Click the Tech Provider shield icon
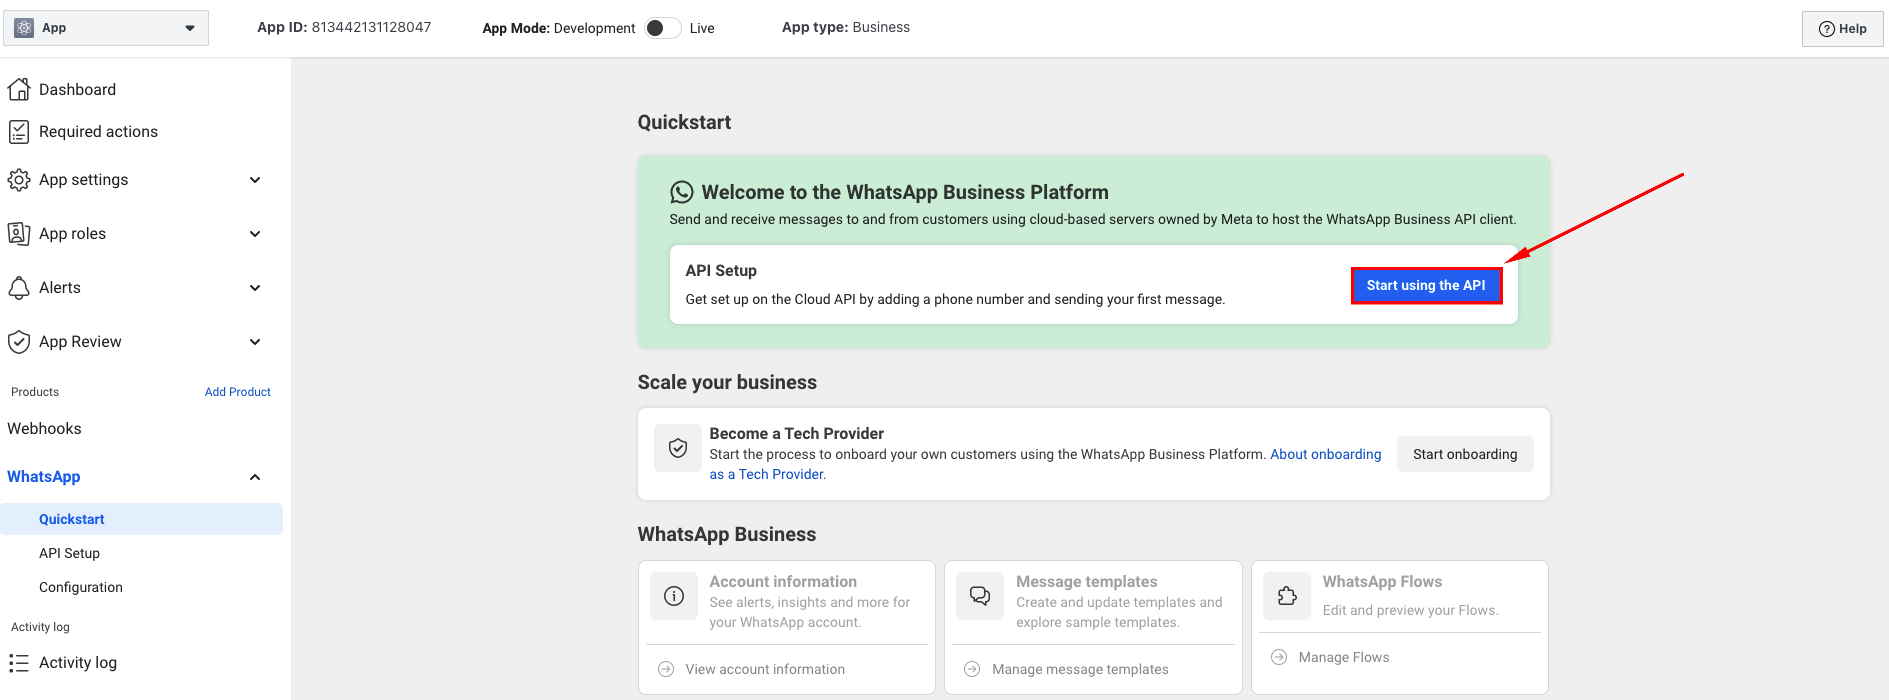The image size is (1889, 700). coord(678,448)
